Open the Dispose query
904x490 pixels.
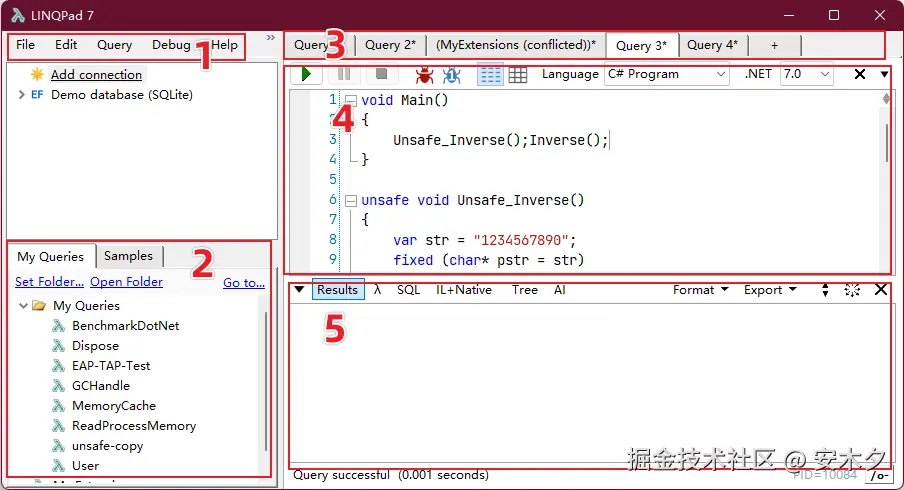pyautogui.click(x=95, y=346)
